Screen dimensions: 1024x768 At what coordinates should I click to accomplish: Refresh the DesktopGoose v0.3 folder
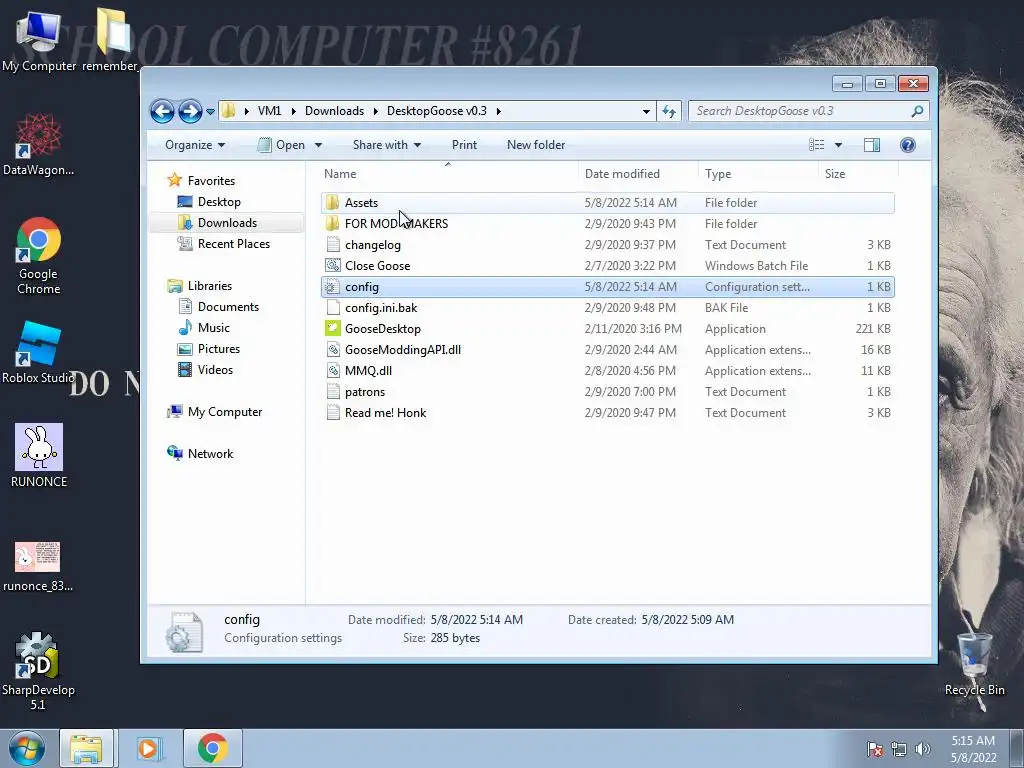(x=669, y=111)
